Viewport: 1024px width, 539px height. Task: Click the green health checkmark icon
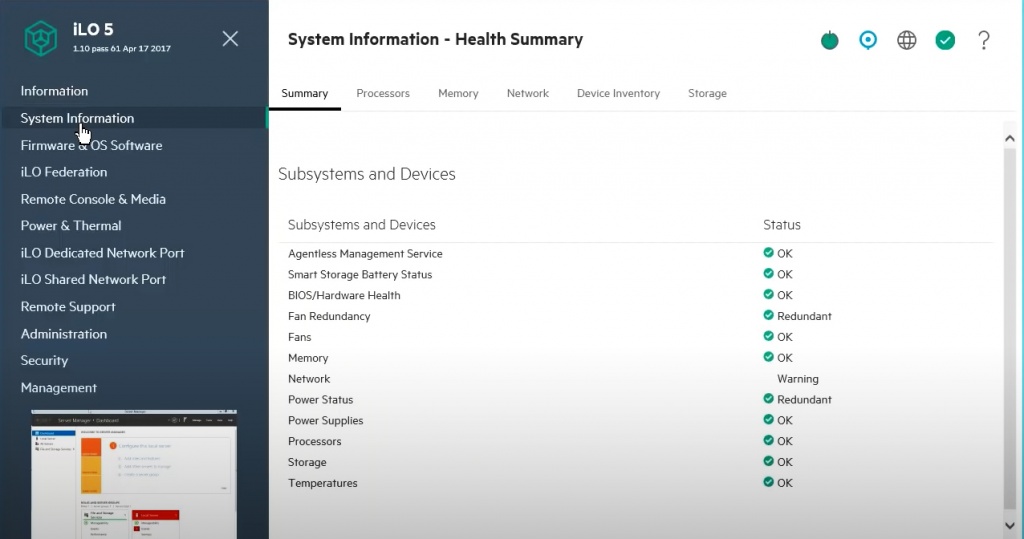(x=945, y=40)
